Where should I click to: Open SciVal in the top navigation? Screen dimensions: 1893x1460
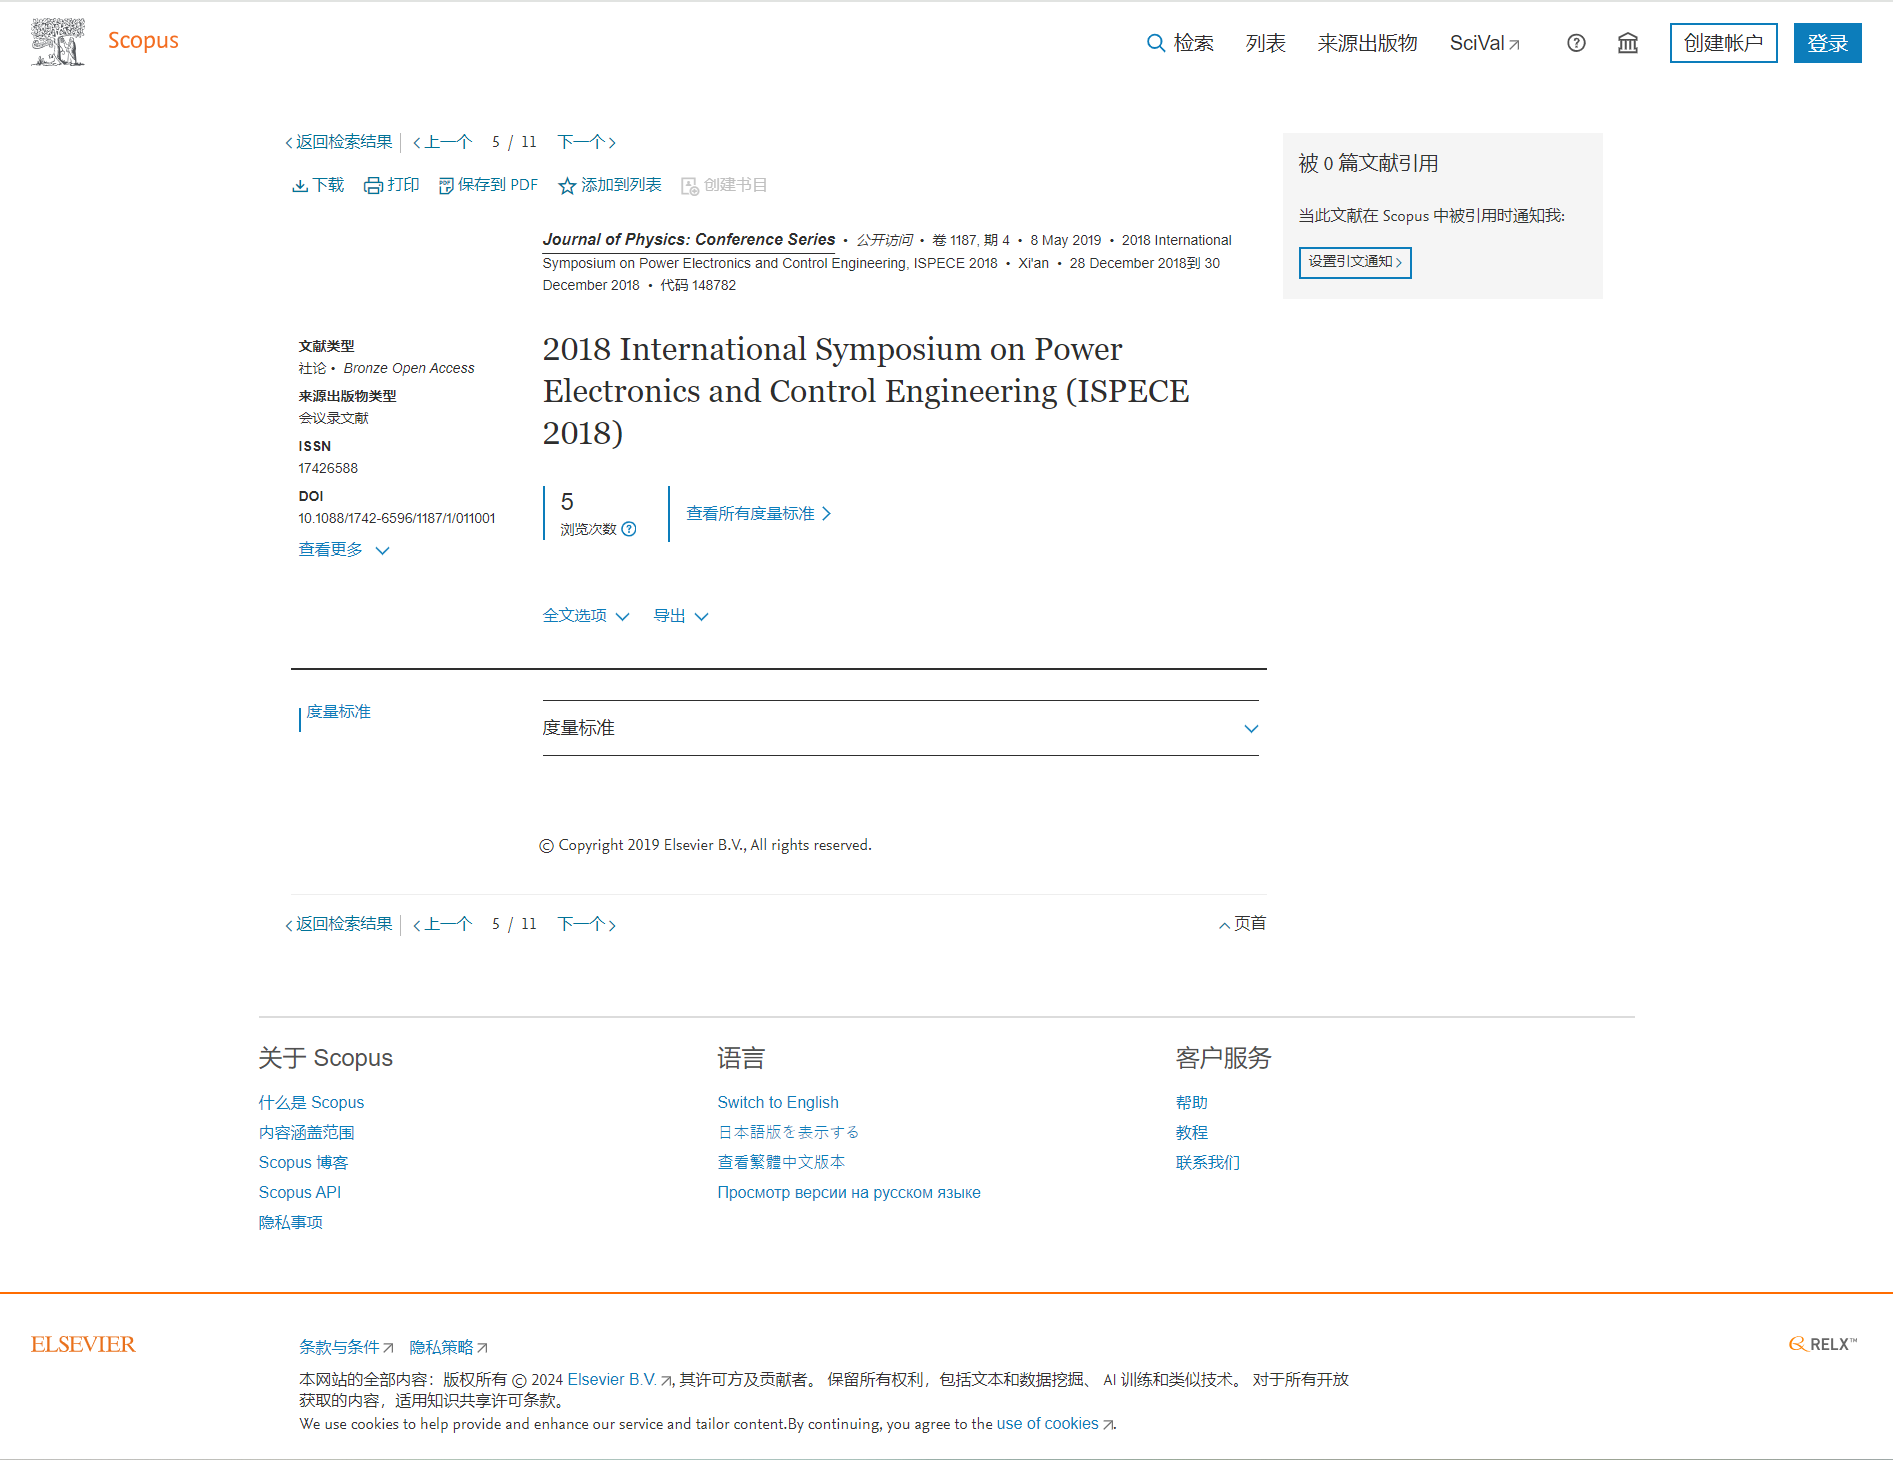coord(1485,43)
